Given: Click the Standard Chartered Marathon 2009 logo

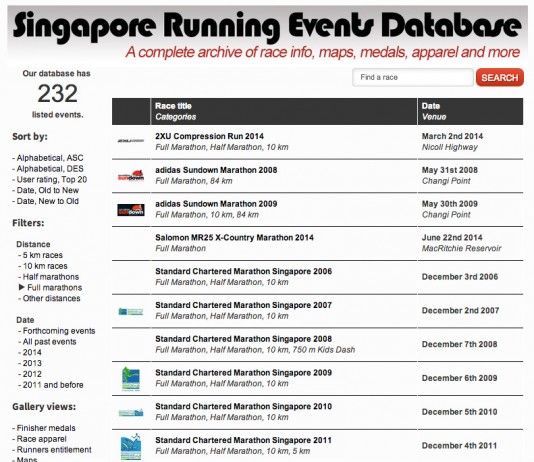Looking at the screenshot, I should pyautogui.click(x=131, y=379).
